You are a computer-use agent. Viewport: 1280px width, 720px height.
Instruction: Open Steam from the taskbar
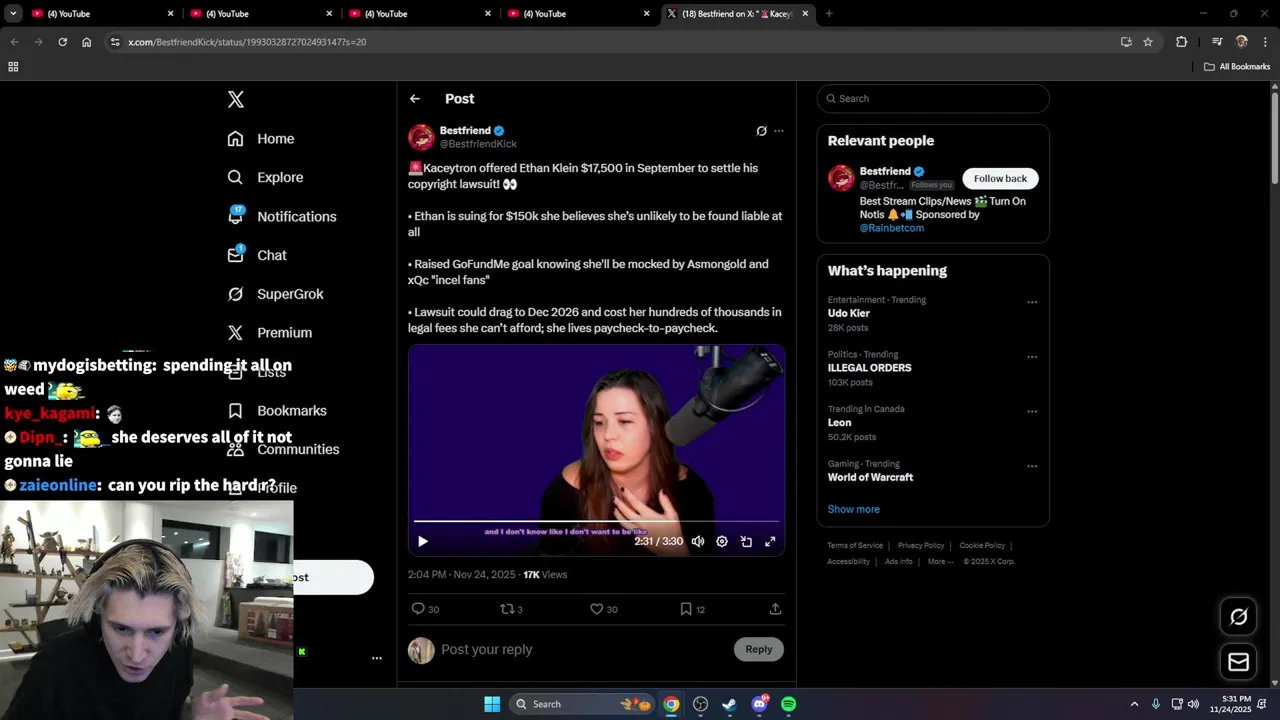[730, 704]
